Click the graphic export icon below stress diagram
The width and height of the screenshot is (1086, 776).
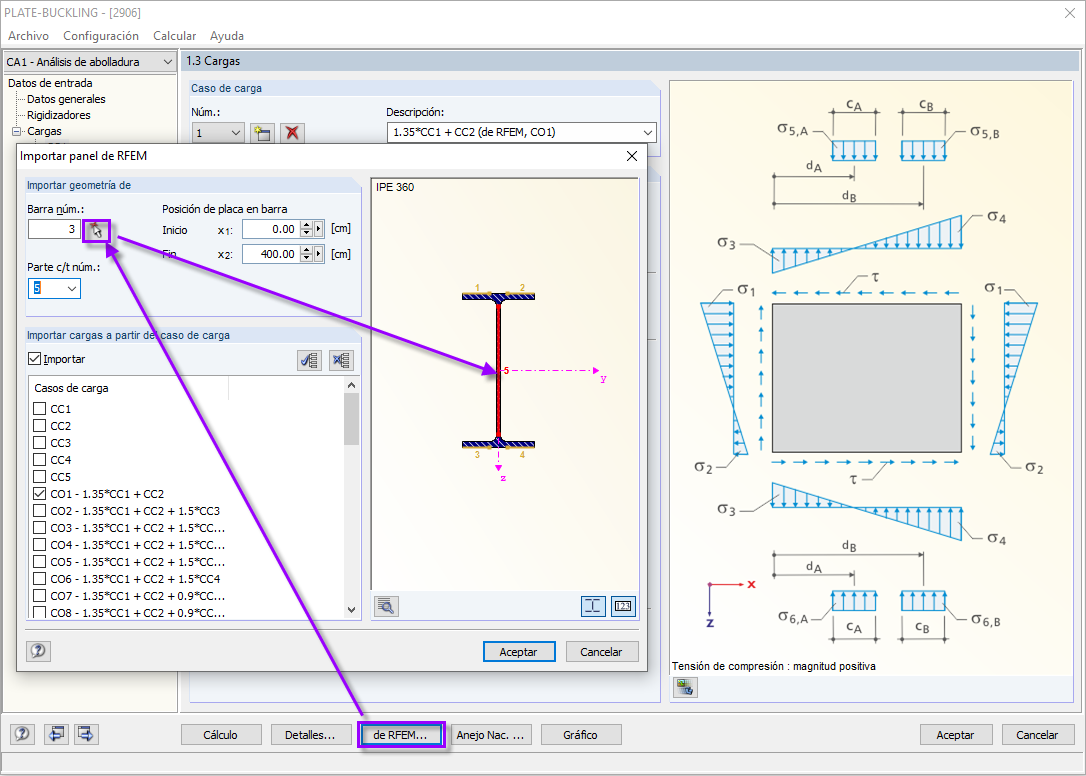click(685, 687)
